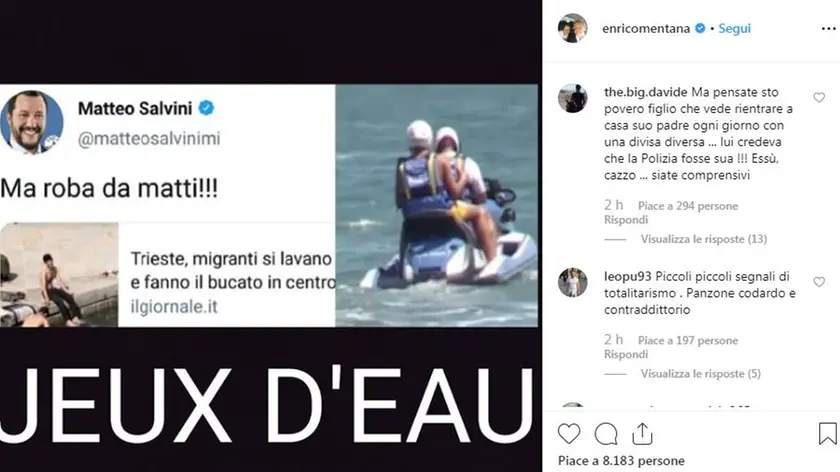Like the.big.davide's comment heart
Image resolution: width=840 pixels, height=472 pixels.
pyautogui.click(x=819, y=98)
